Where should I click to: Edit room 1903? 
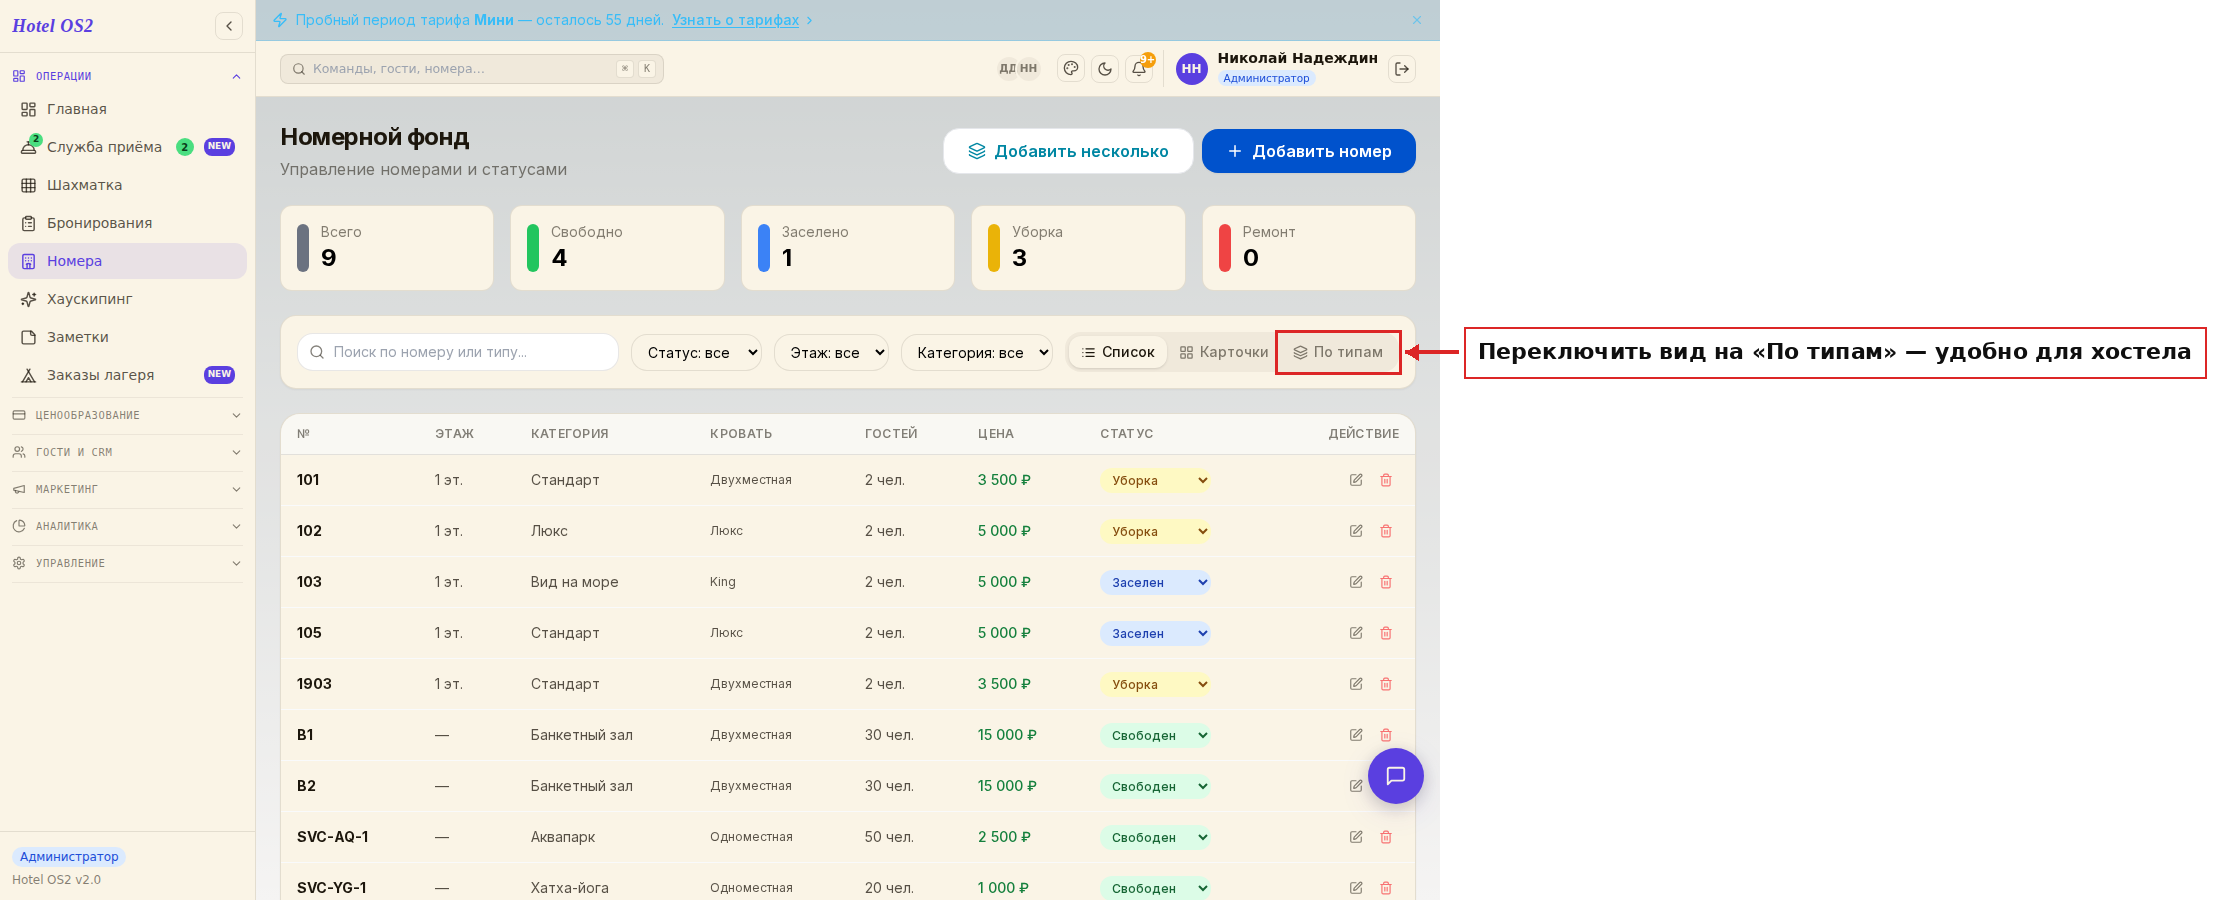tap(1356, 684)
